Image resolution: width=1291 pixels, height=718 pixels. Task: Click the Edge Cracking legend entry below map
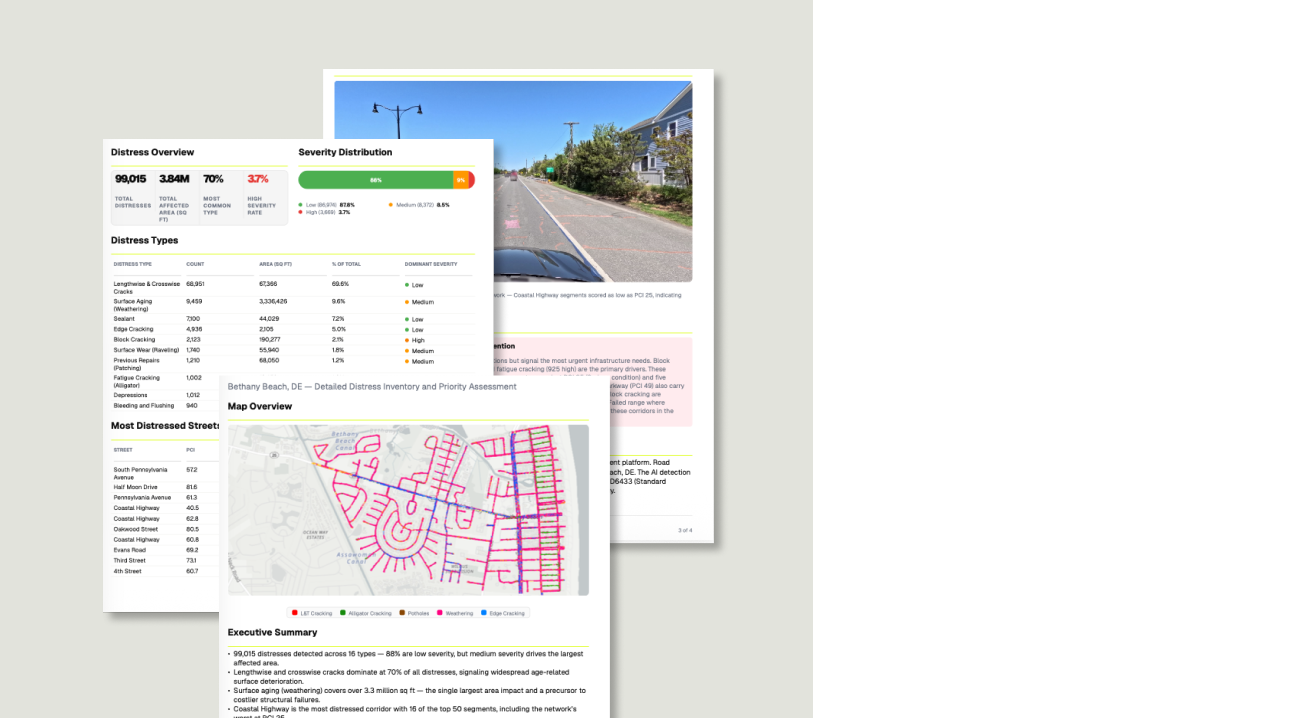(502, 613)
